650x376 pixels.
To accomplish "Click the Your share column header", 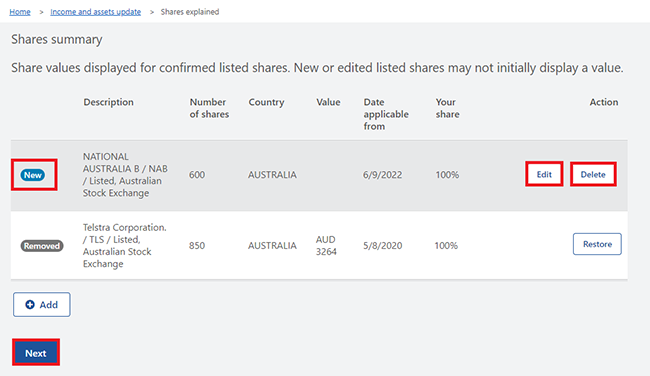I will [x=447, y=108].
